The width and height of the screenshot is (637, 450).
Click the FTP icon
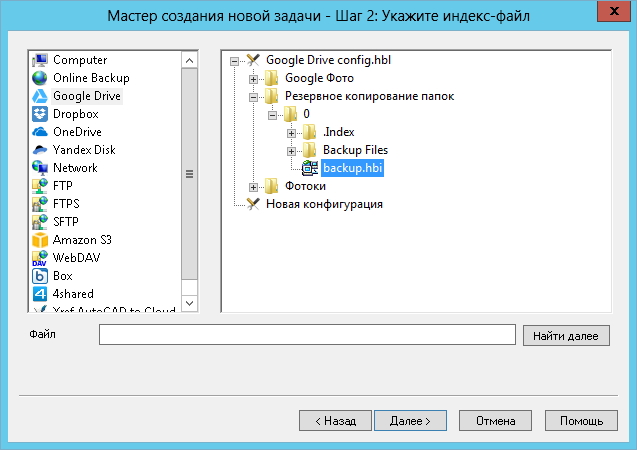[x=40, y=186]
